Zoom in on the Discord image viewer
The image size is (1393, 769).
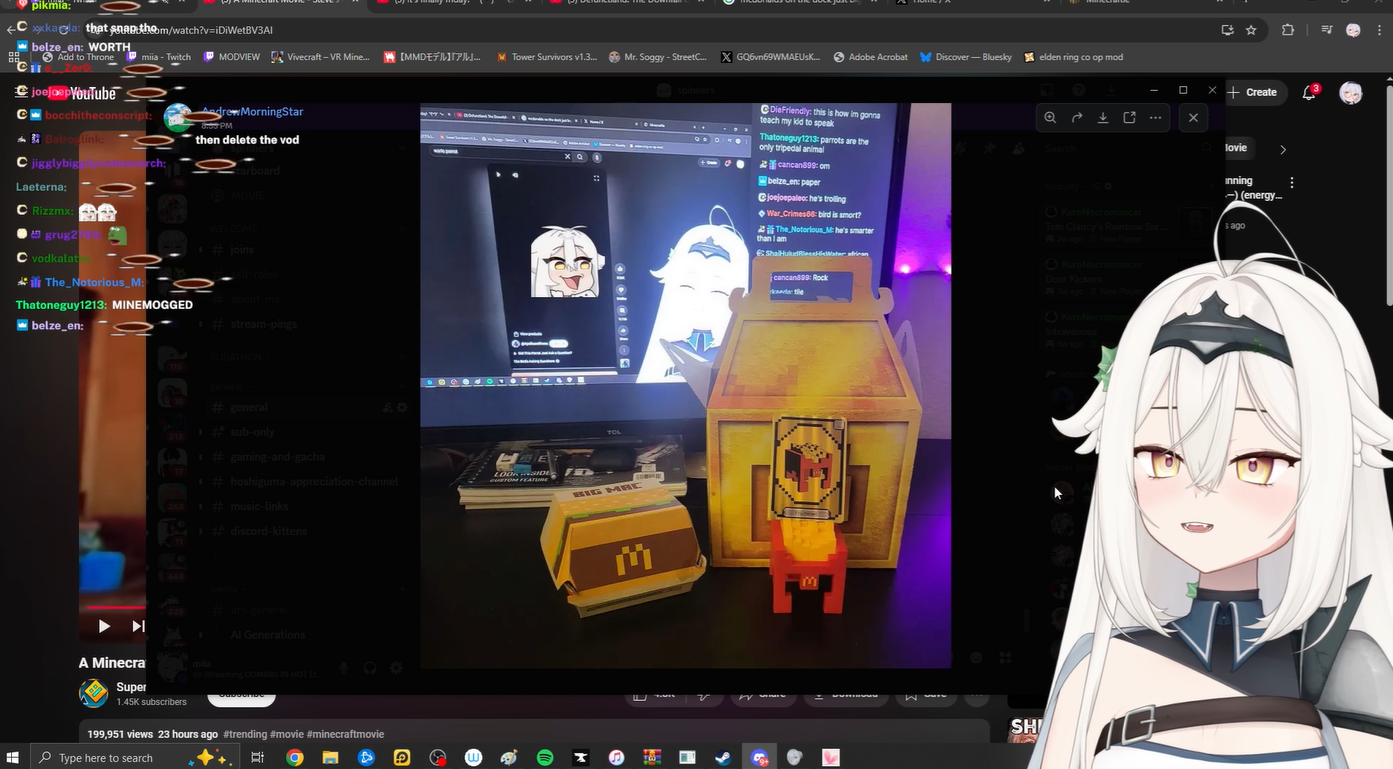coord(1050,118)
